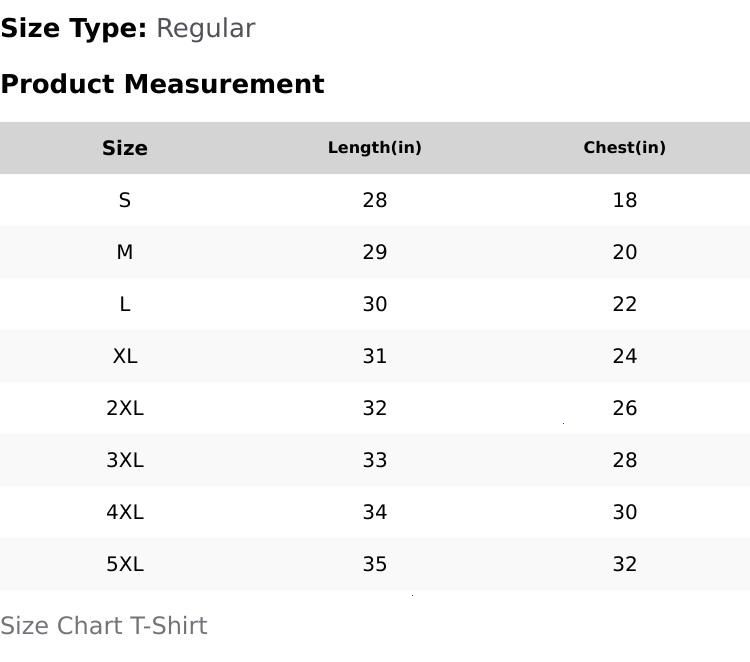750x662 pixels.
Task: Choose the 4XL size row label
Action: click(x=125, y=512)
